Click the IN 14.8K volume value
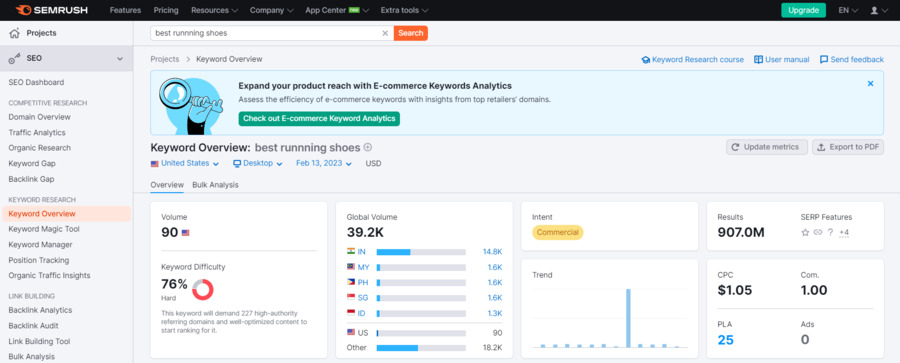The height and width of the screenshot is (363, 900). [x=492, y=252]
